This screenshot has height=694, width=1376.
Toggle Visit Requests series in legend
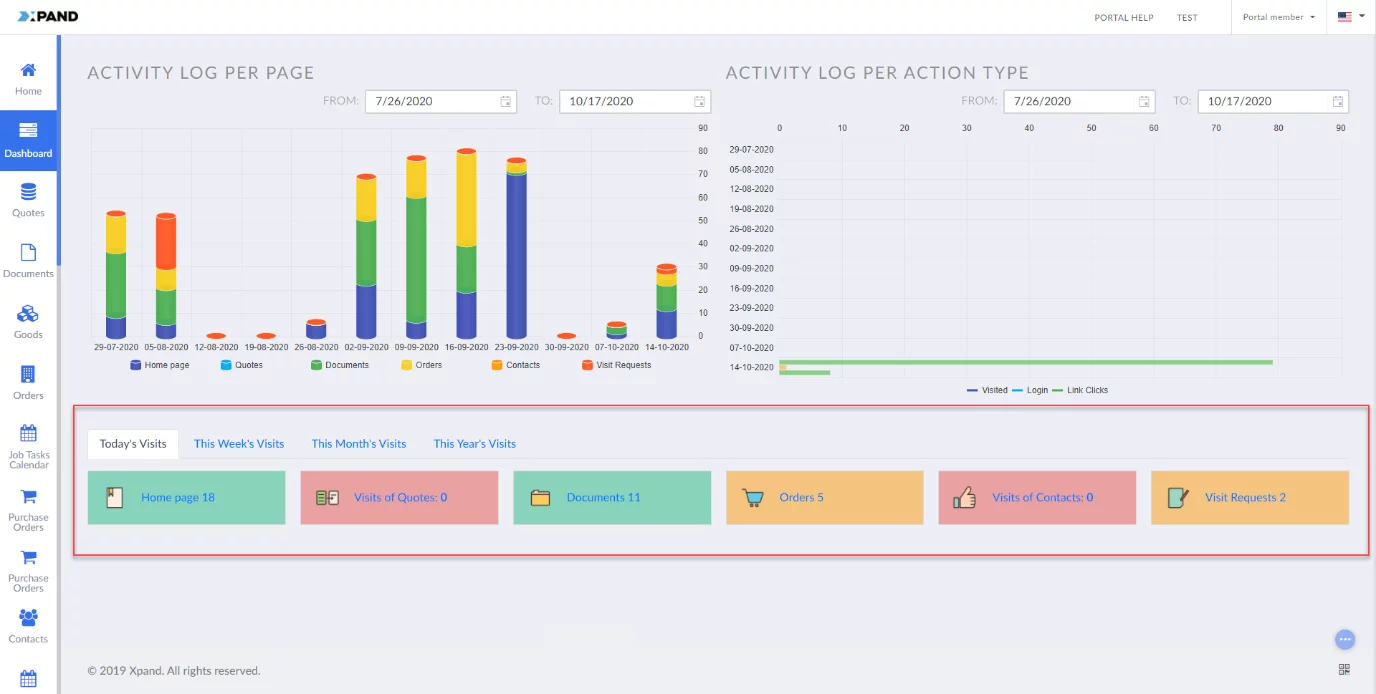(616, 365)
